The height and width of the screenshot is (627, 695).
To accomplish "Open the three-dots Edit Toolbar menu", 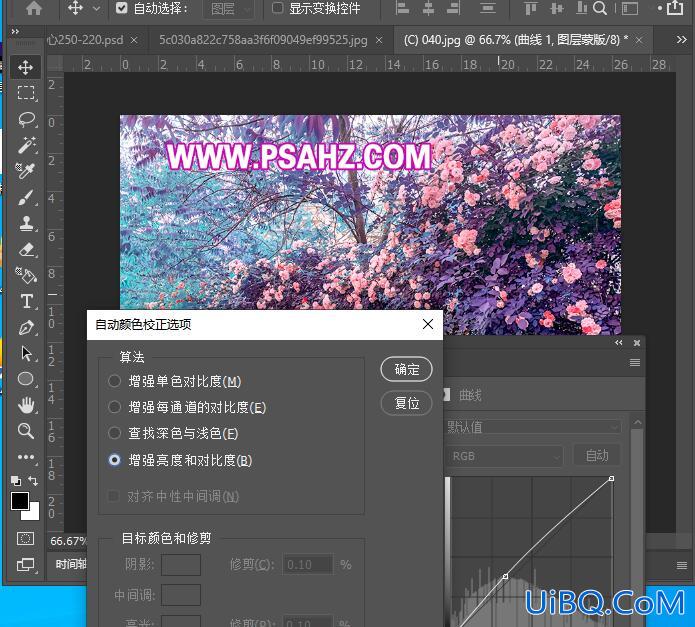I will click(26, 457).
